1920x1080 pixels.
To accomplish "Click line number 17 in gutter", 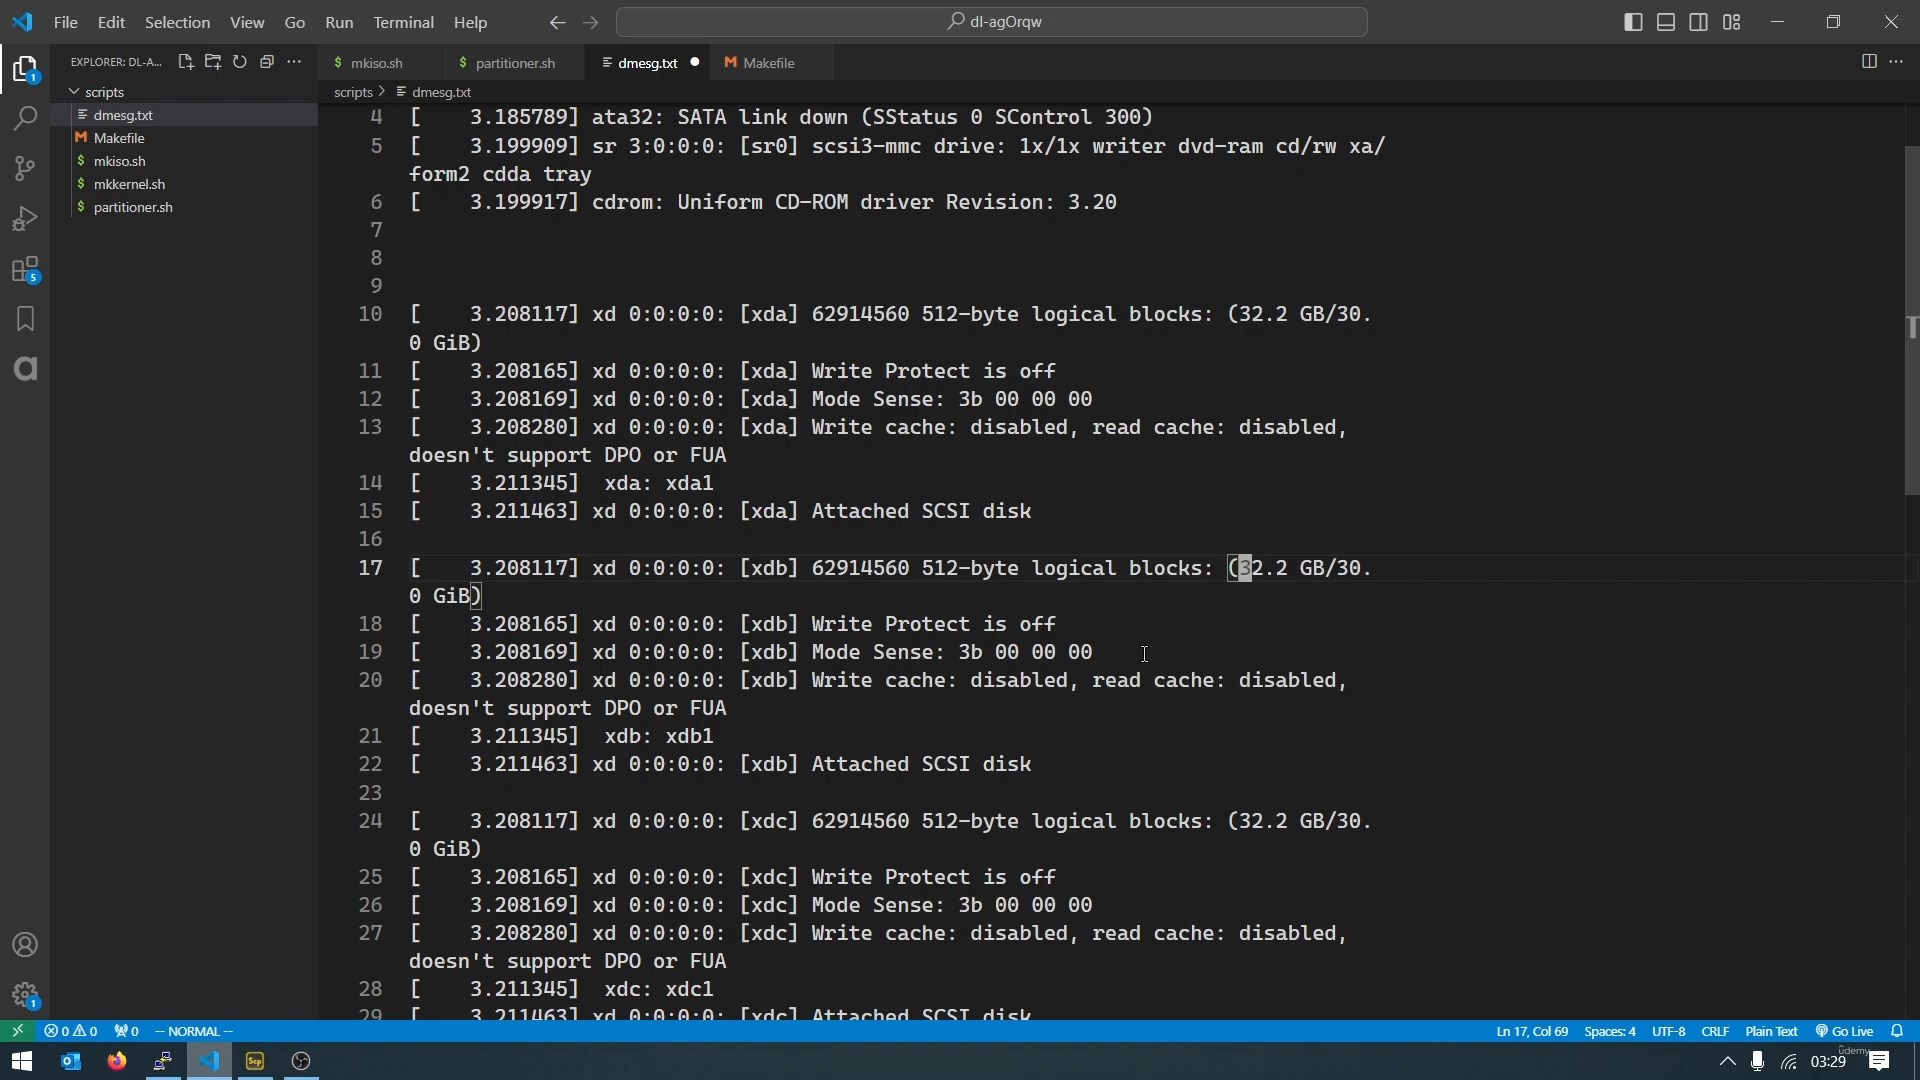I will tap(370, 568).
